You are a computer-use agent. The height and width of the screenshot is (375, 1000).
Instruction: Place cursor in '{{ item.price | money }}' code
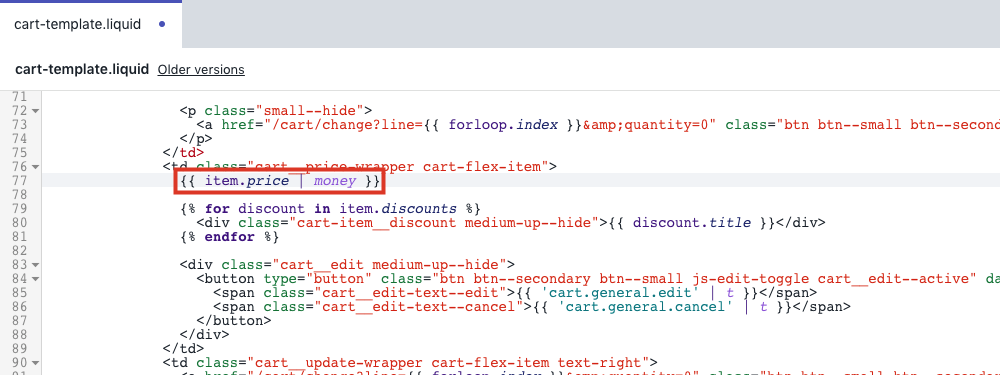pyautogui.click(x=280, y=181)
